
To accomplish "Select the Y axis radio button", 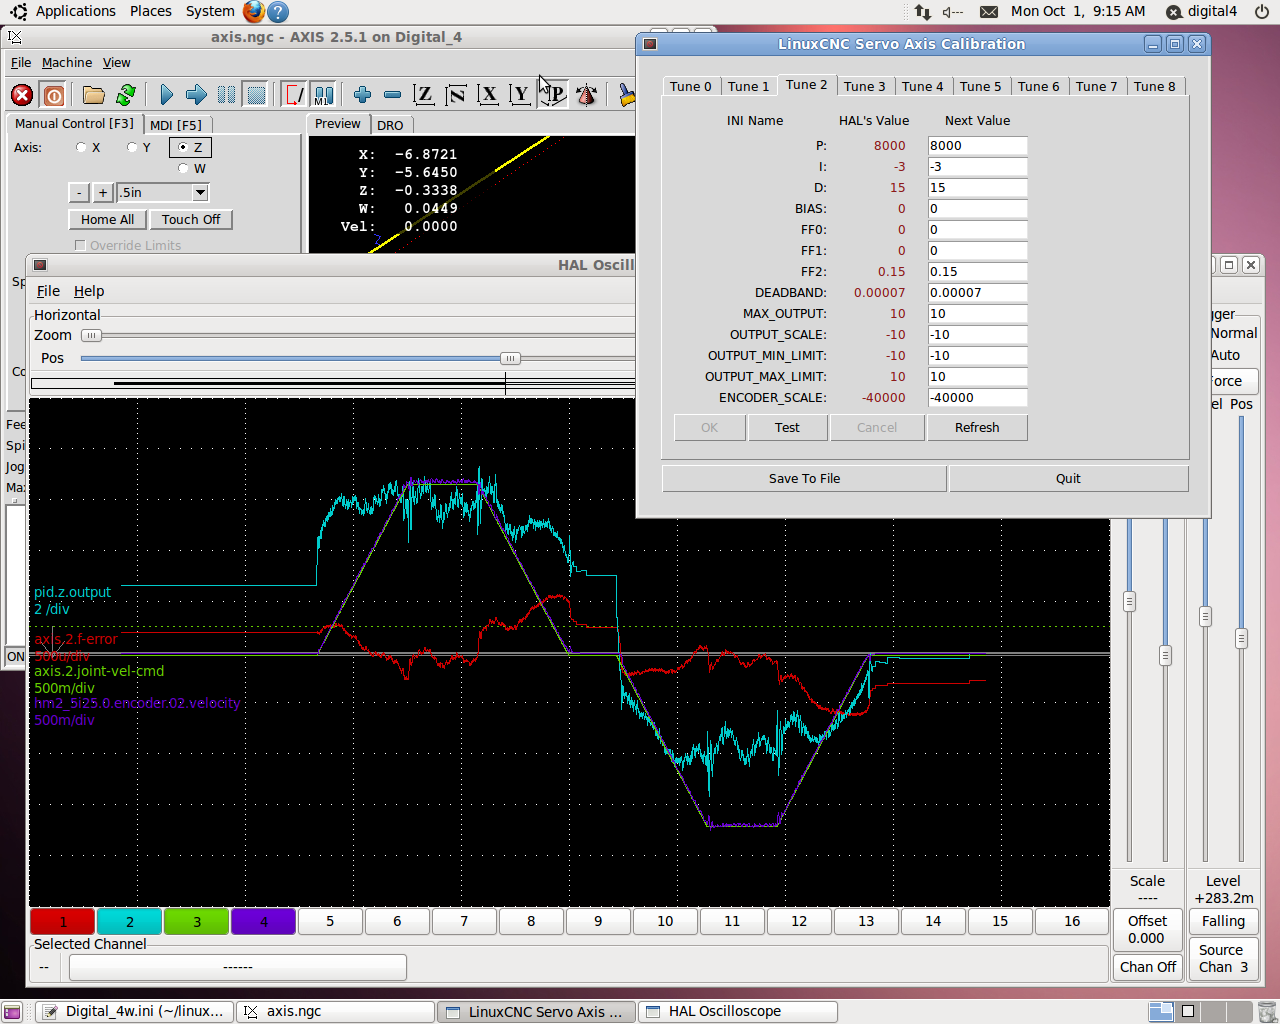I will tap(132, 147).
